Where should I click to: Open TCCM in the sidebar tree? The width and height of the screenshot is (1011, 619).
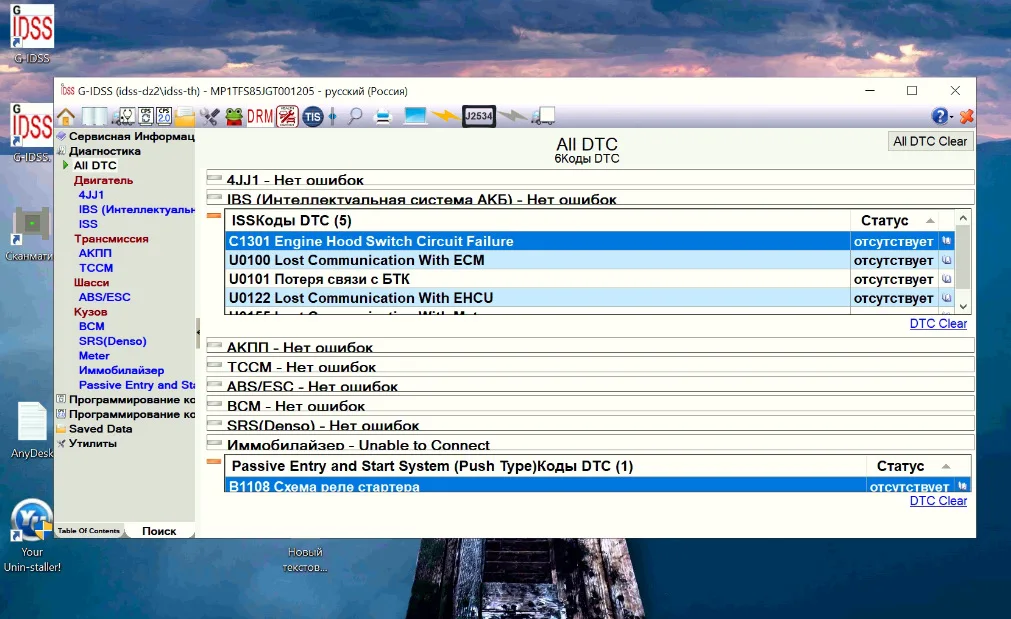96,268
